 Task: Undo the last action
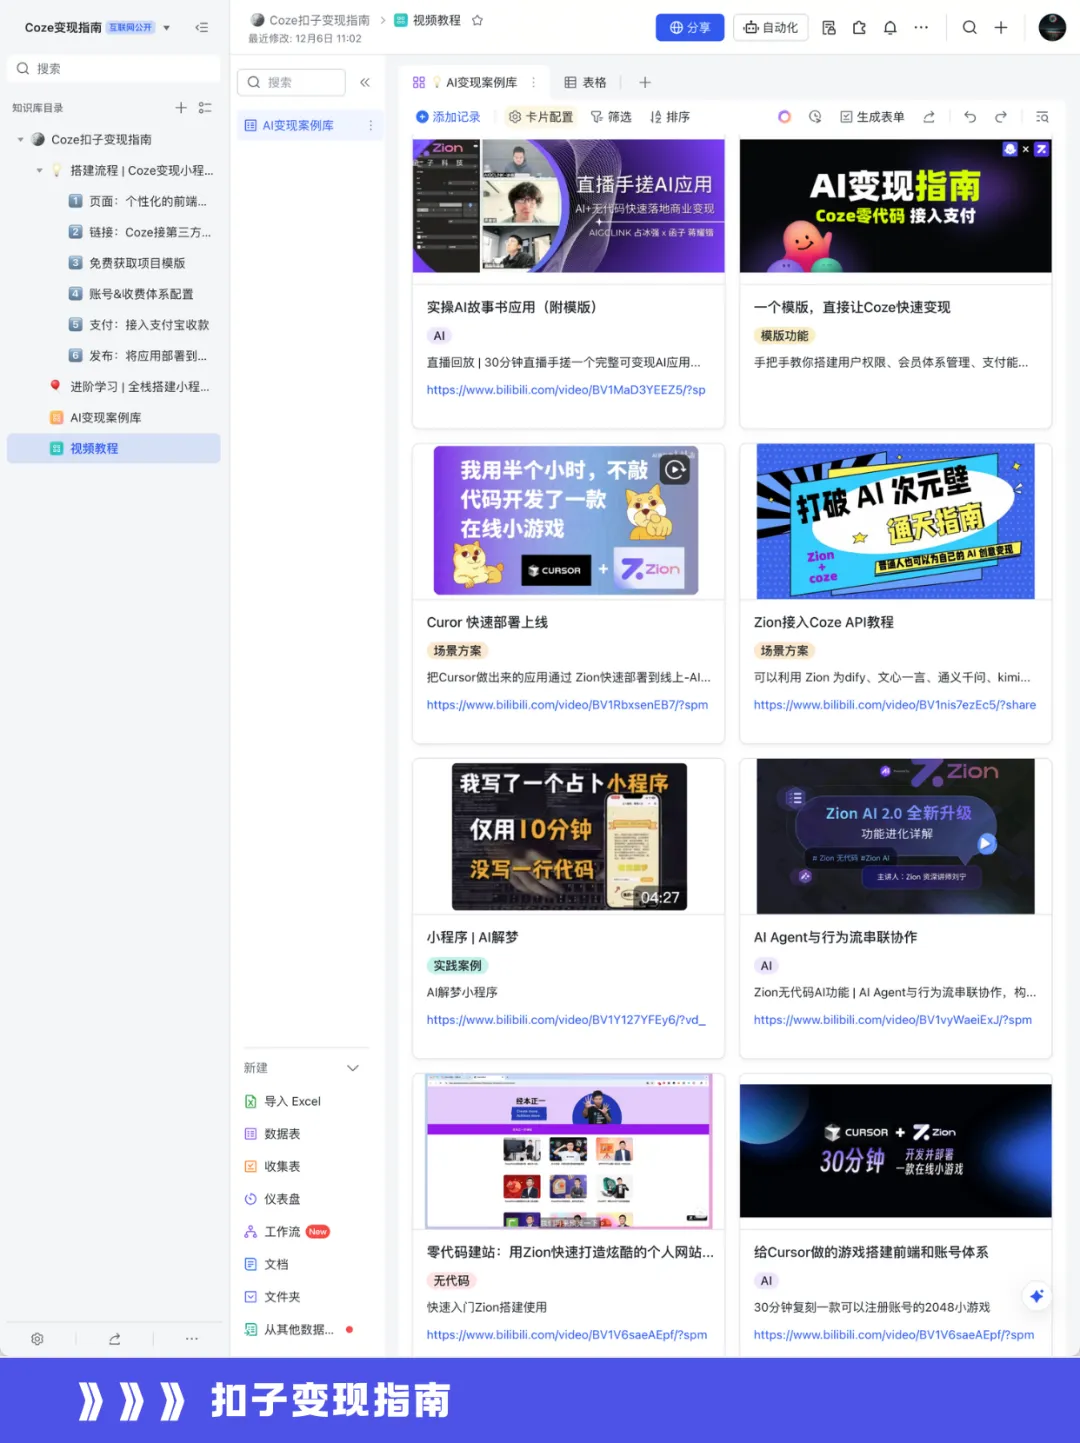[x=970, y=118]
